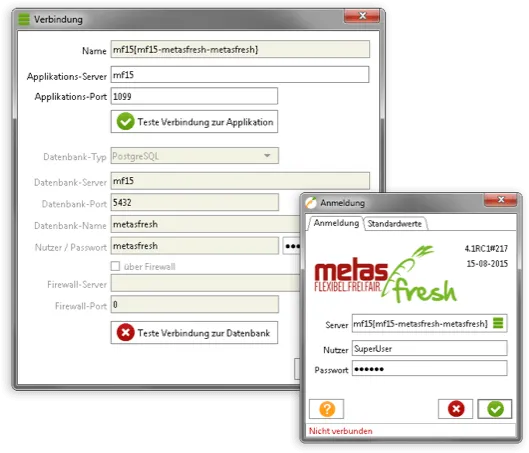Click the Firewall-Server field

tap(205, 283)
